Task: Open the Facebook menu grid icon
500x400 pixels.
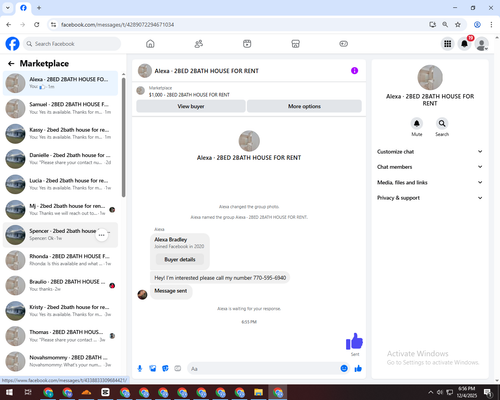Action: (x=448, y=44)
